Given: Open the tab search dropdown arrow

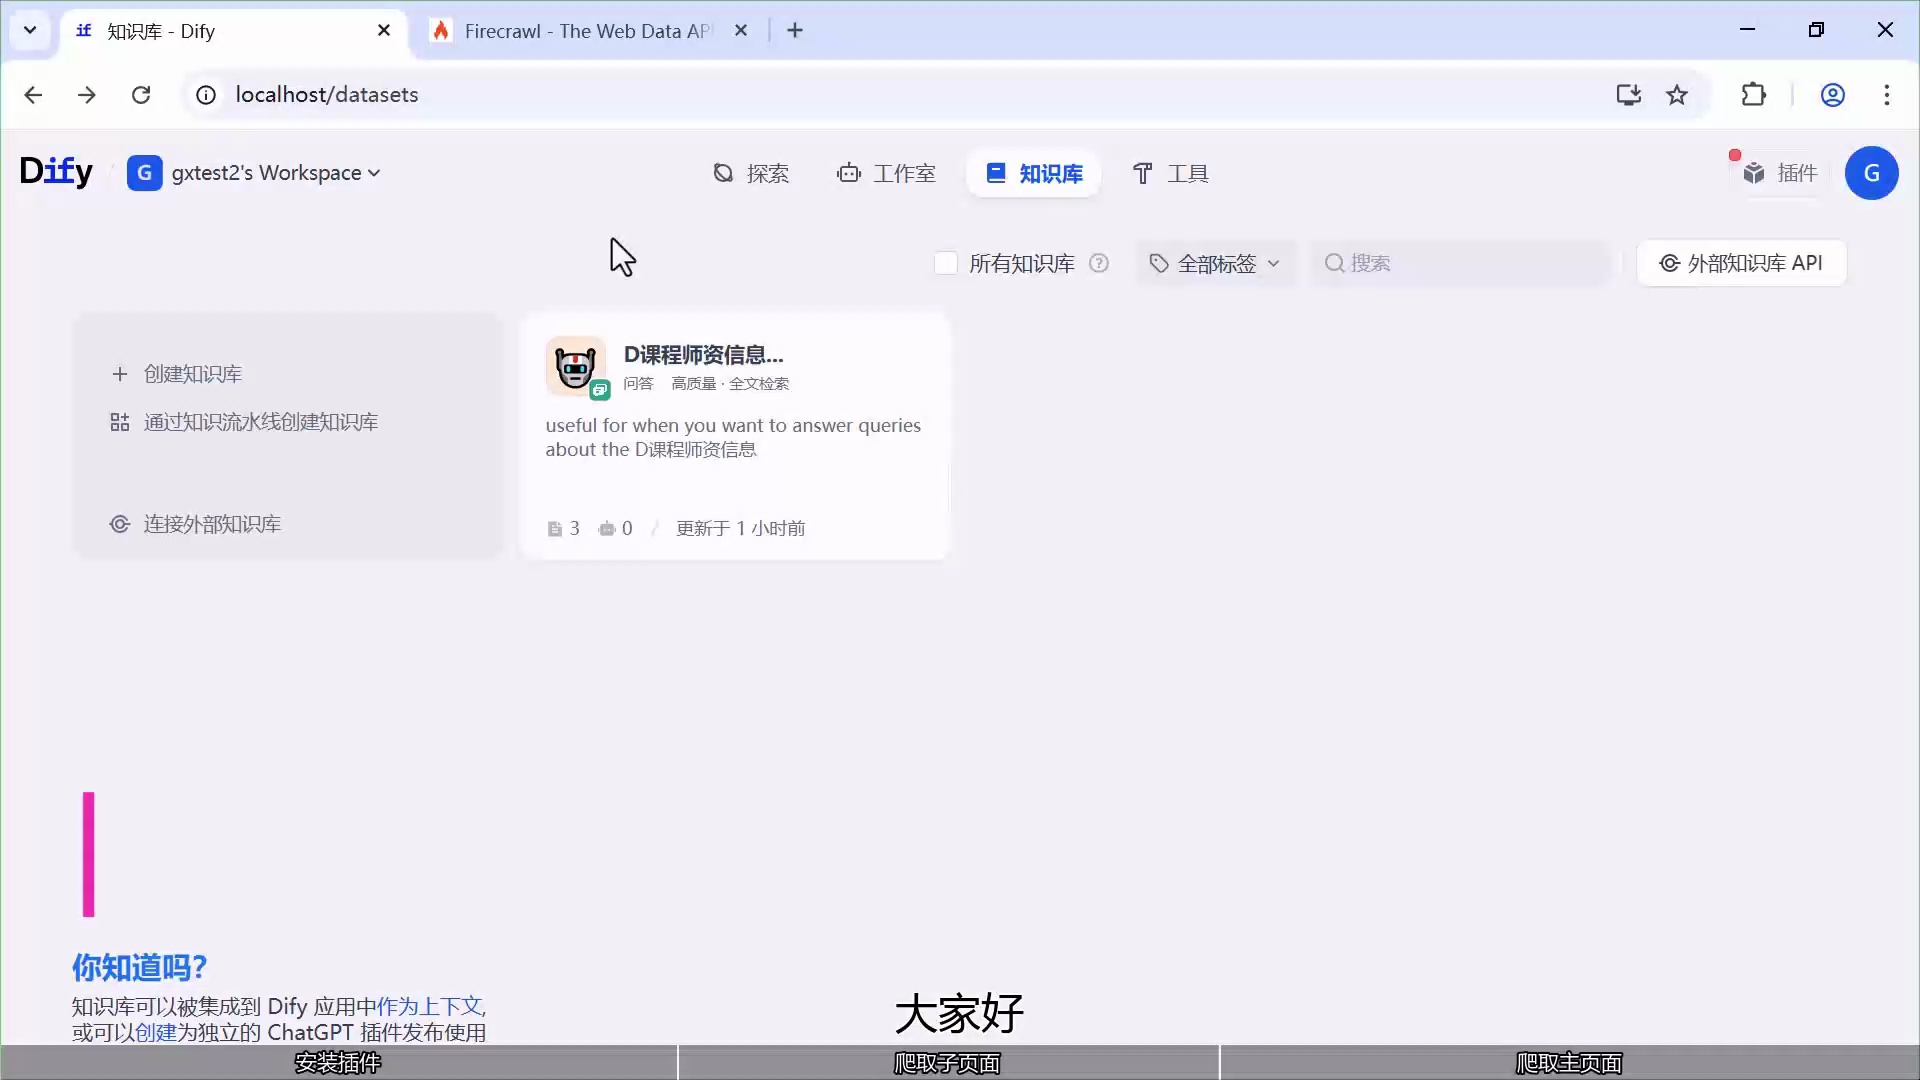Looking at the screenshot, I should (30, 30).
